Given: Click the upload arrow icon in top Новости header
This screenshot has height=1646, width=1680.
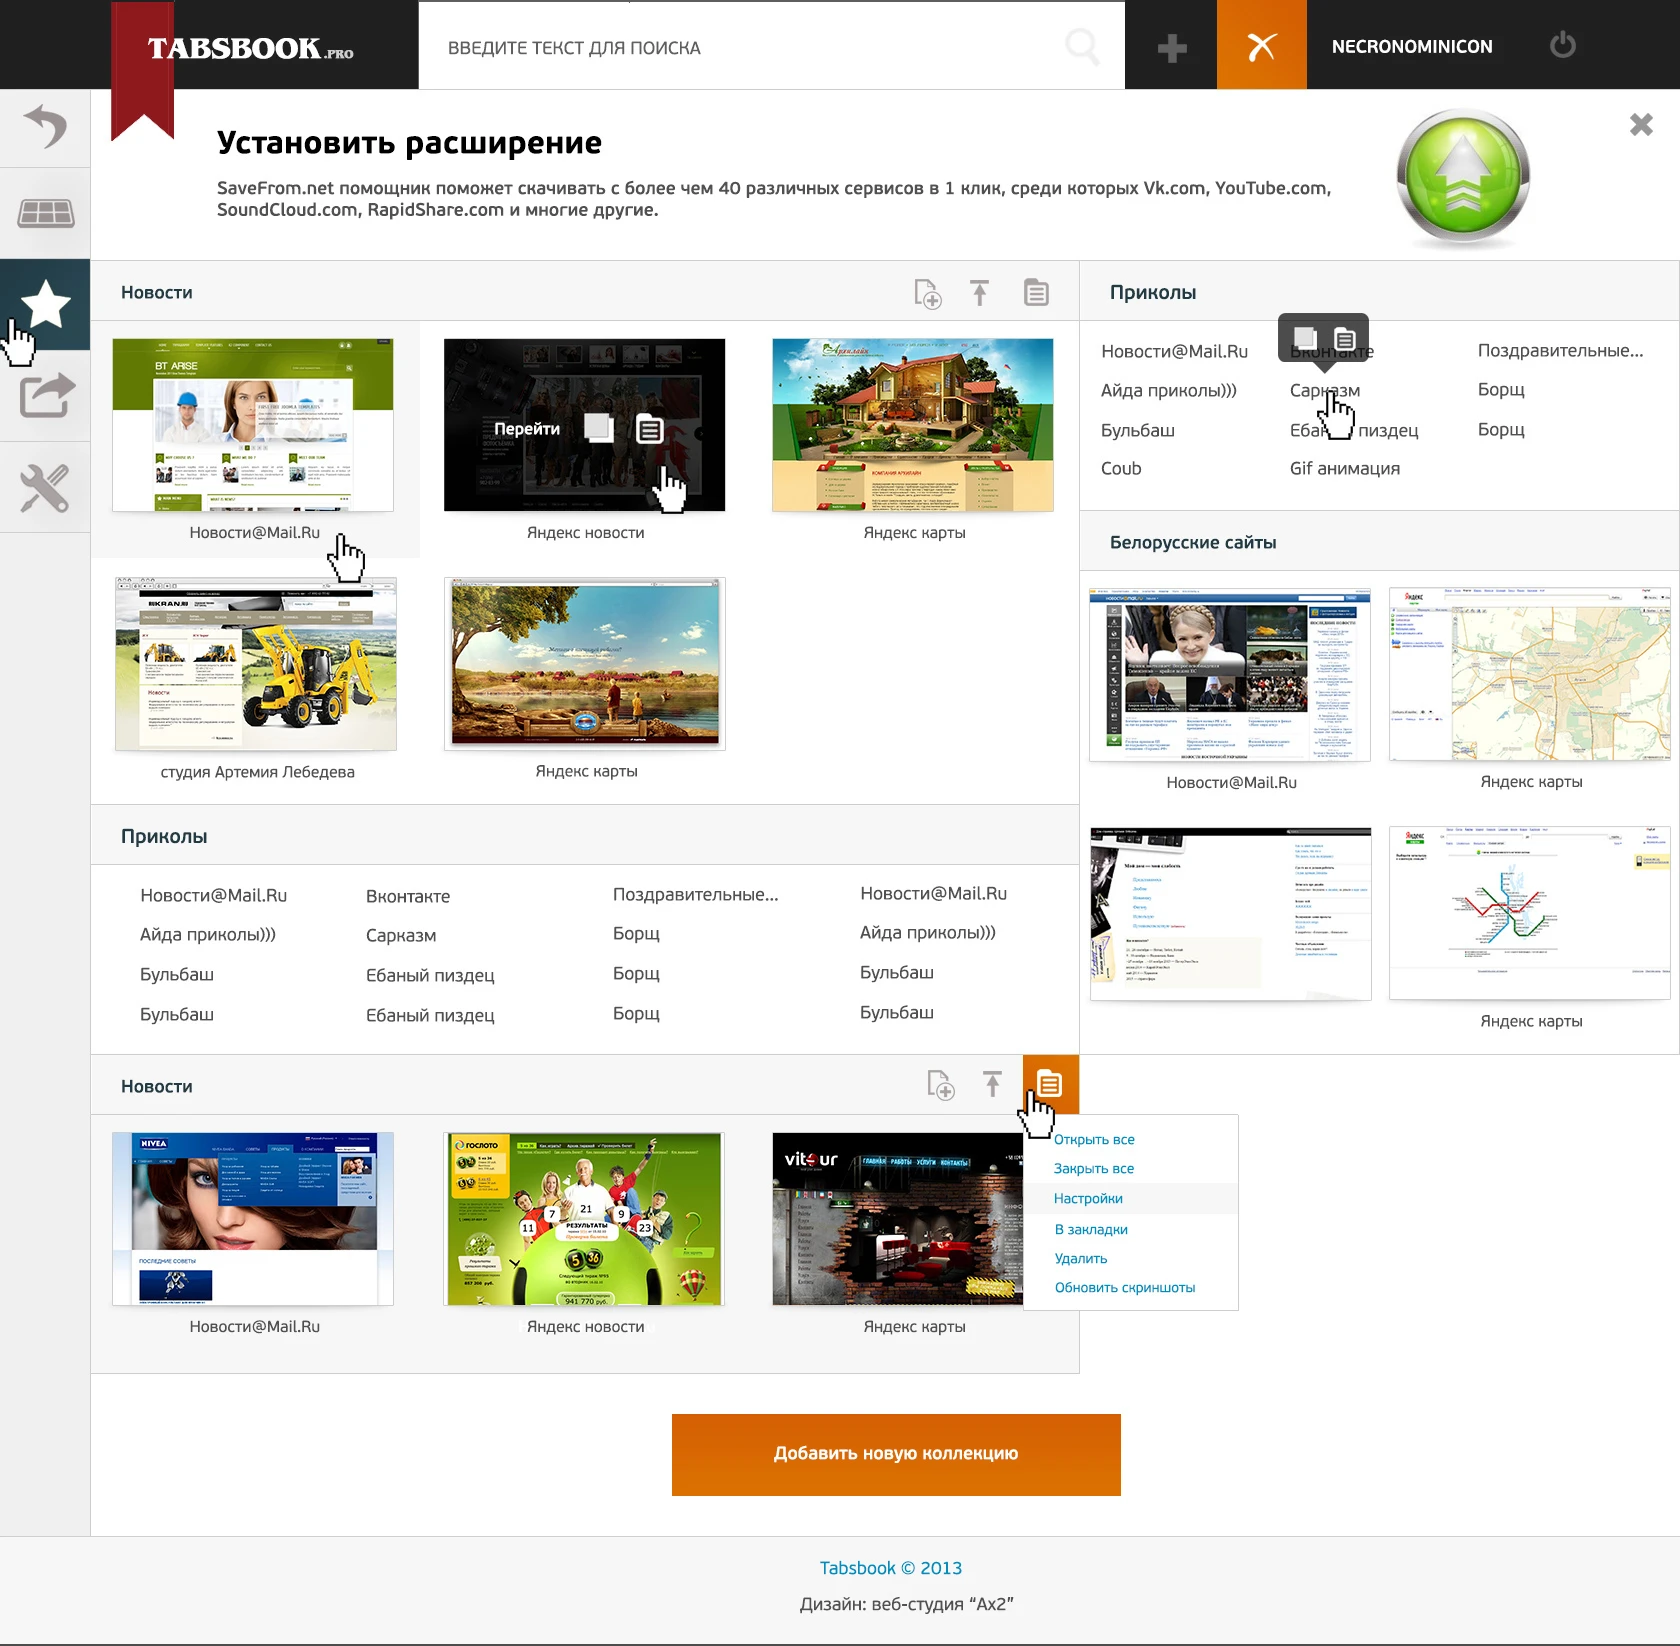Looking at the screenshot, I should [x=979, y=292].
